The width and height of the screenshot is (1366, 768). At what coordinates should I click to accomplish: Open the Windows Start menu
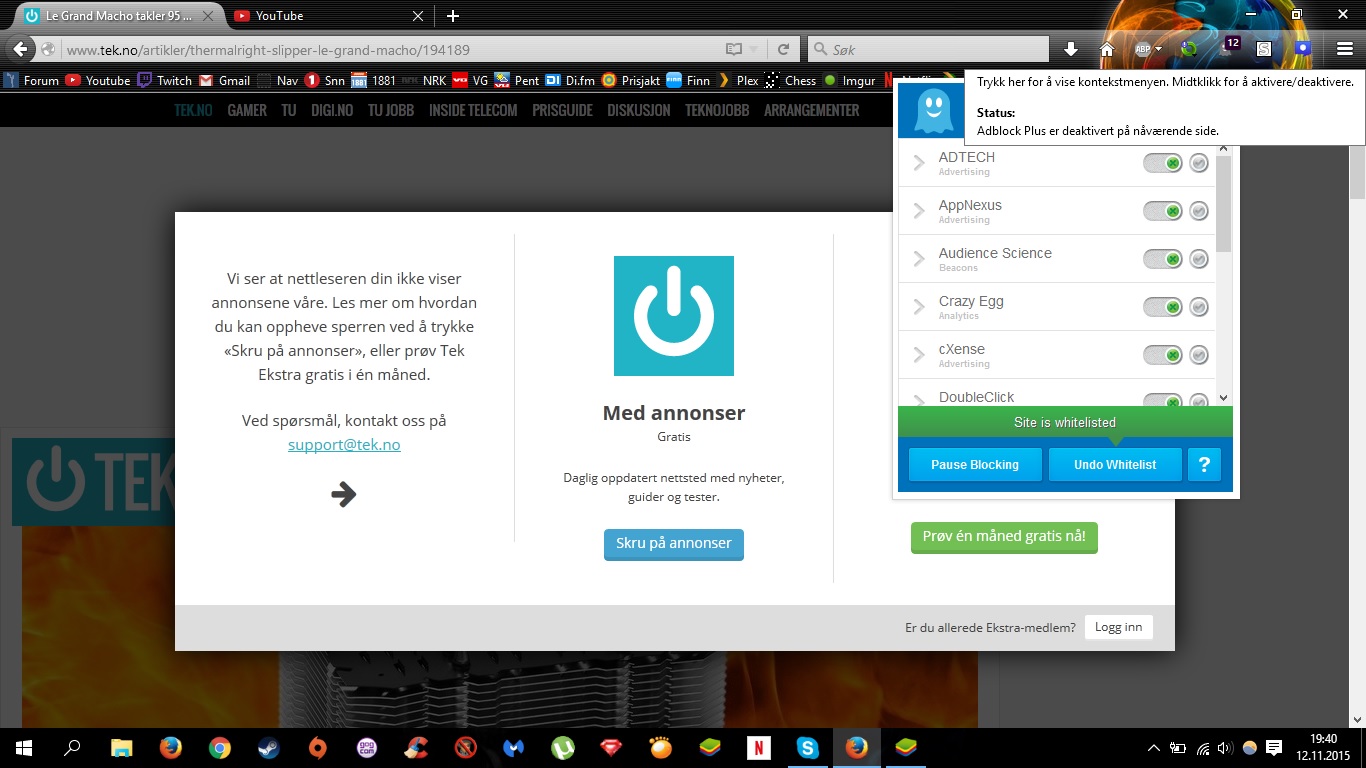pos(23,747)
